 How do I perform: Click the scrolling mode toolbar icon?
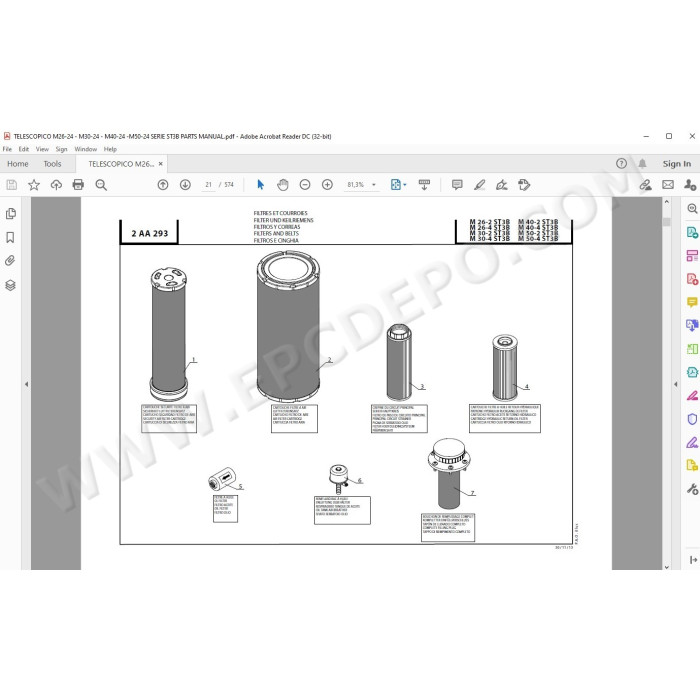point(425,185)
